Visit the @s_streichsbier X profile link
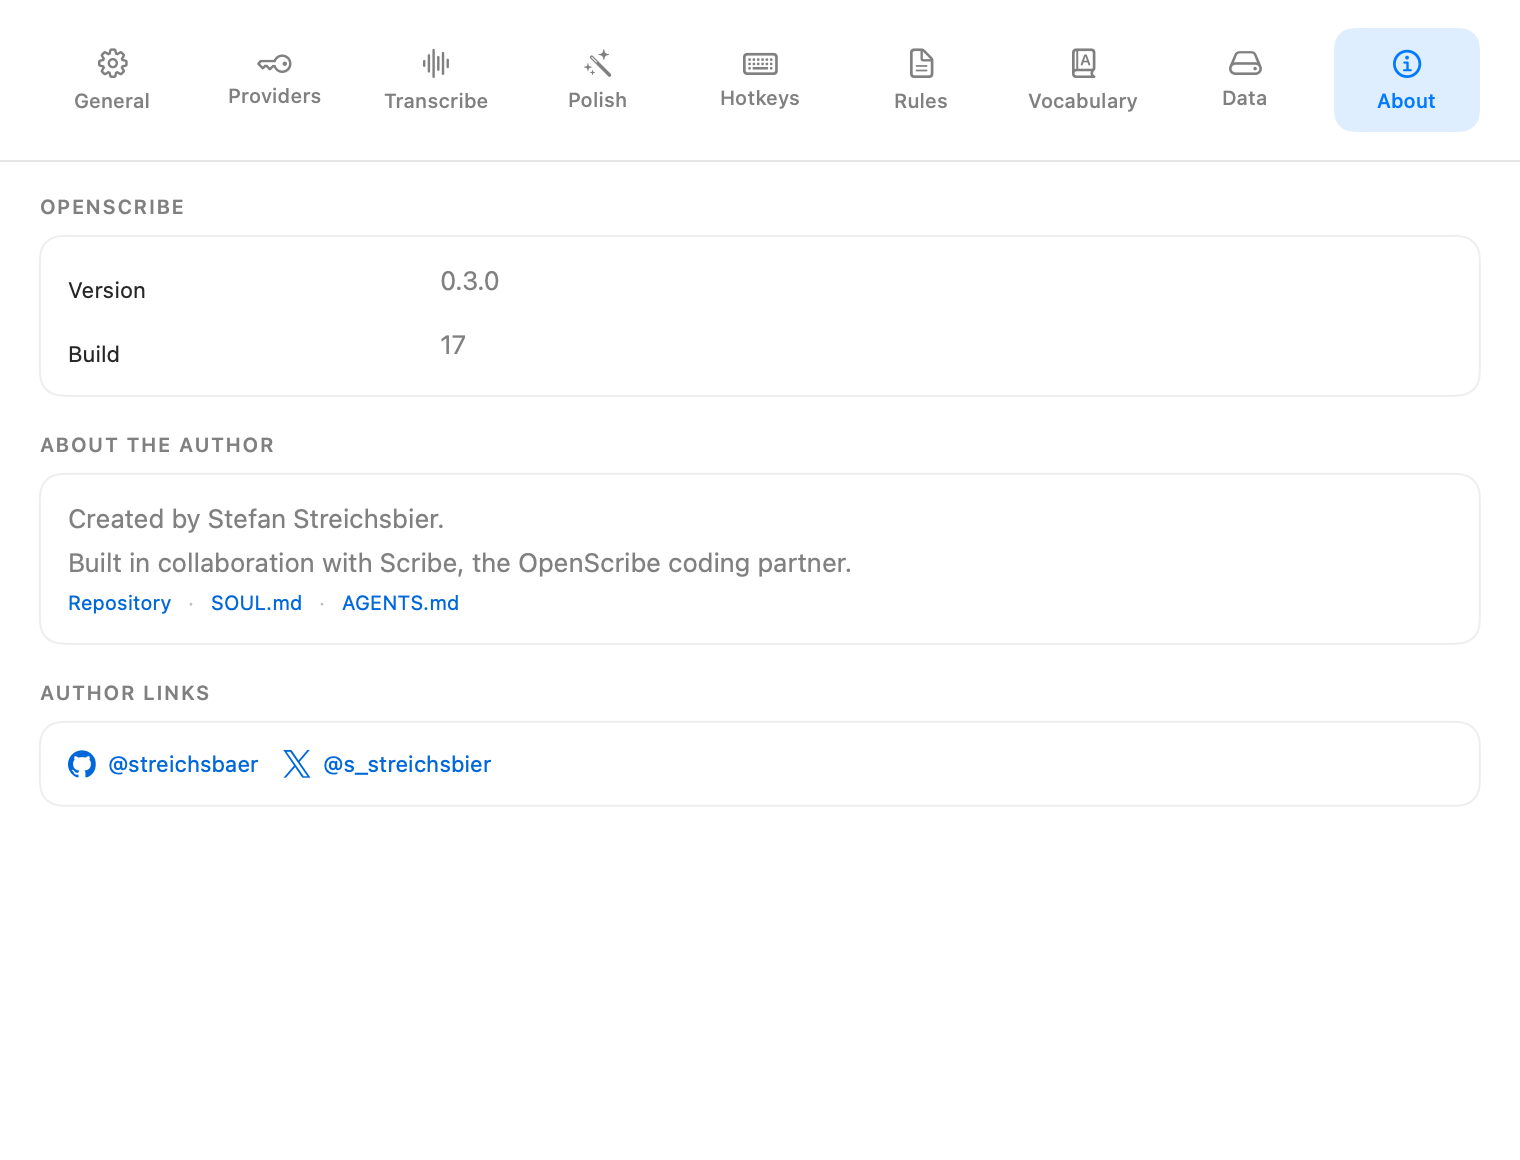The image size is (1520, 1160). tap(407, 764)
